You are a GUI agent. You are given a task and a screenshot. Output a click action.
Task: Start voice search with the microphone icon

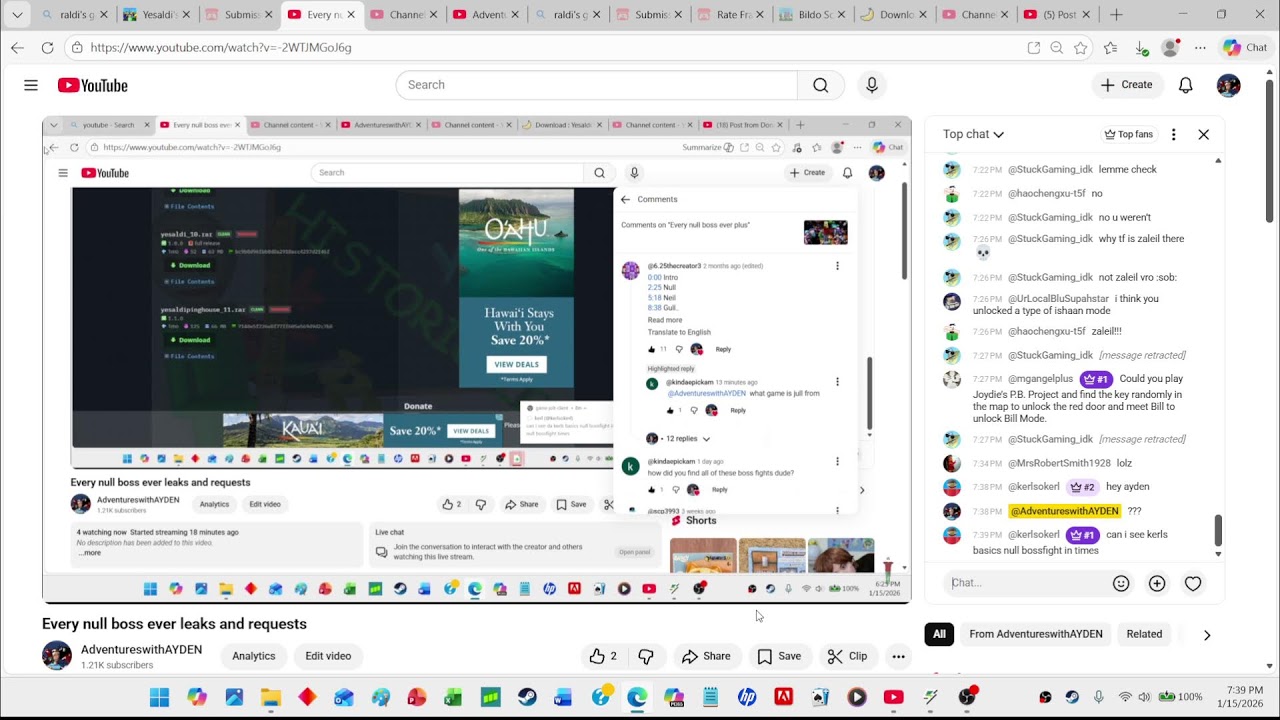pos(872,85)
